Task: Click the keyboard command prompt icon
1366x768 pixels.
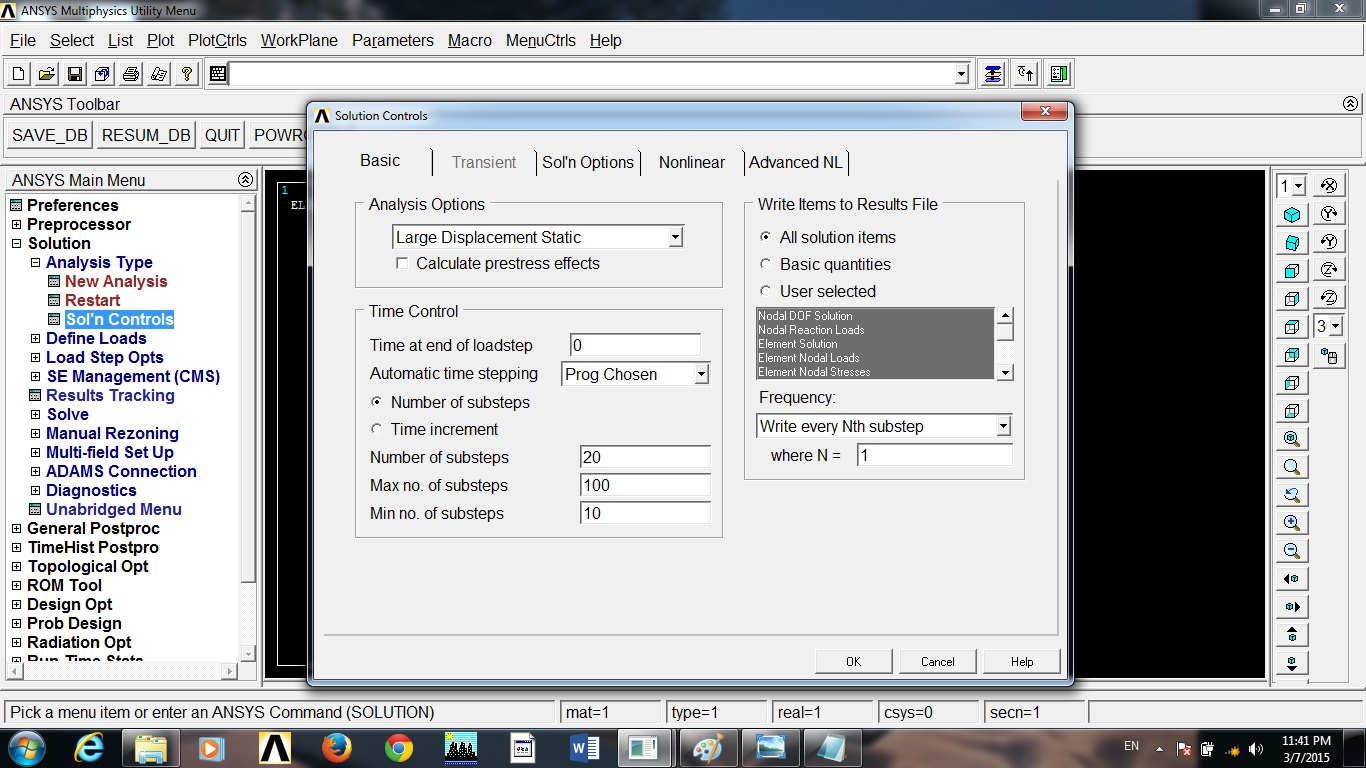Action: point(218,74)
